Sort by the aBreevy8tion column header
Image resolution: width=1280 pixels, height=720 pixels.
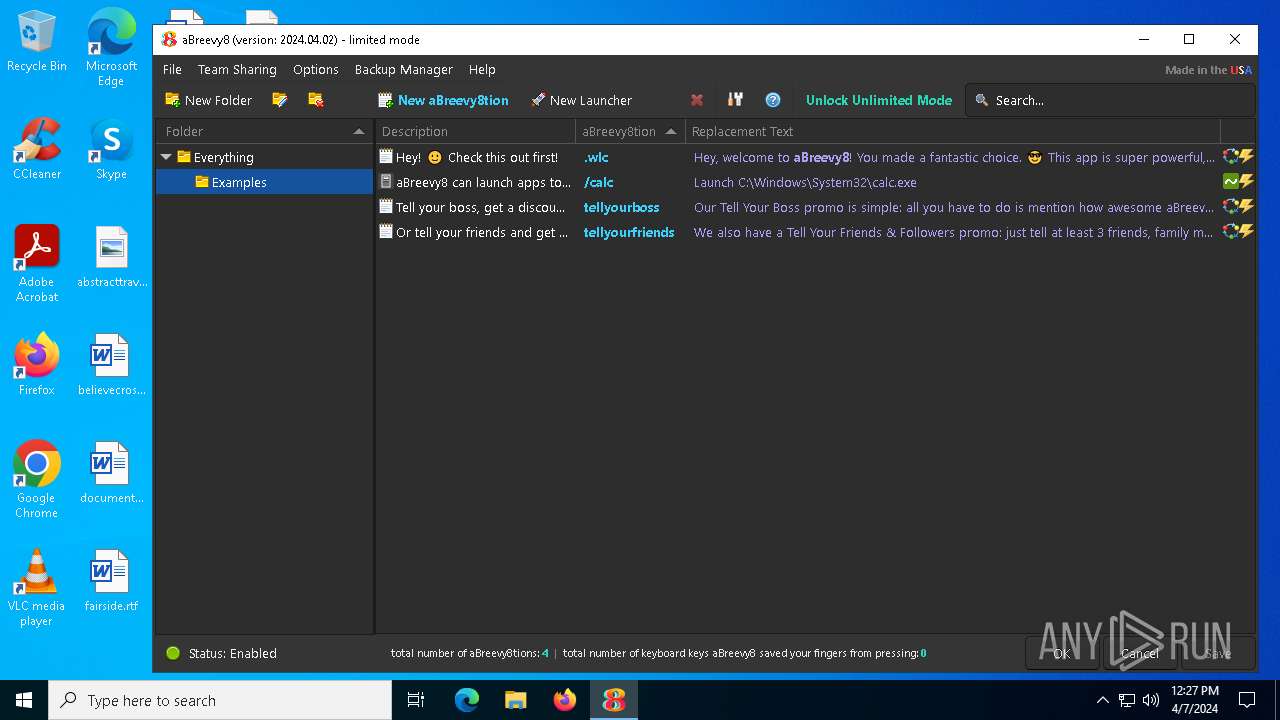click(630, 131)
